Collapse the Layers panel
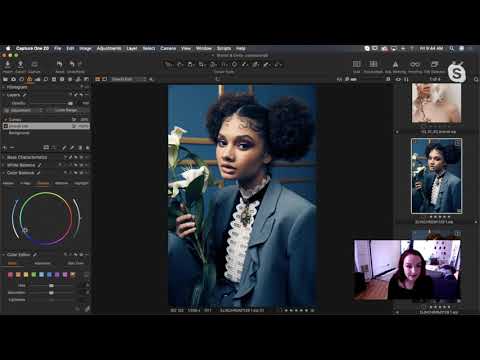The width and height of the screenshot is (480, 360). pos(4,95)
